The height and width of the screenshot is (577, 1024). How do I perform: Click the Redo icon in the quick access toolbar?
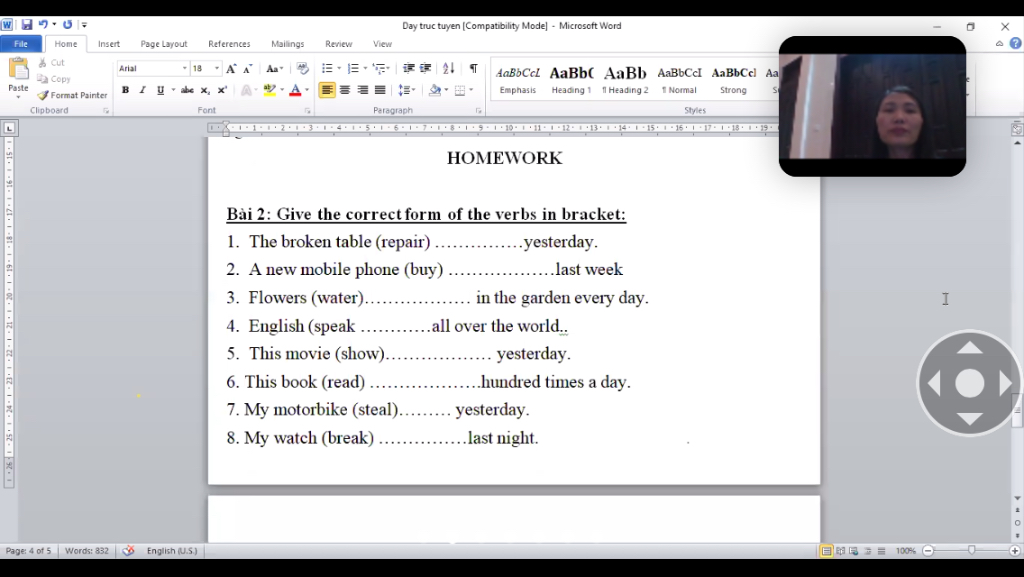coord(67,25)
